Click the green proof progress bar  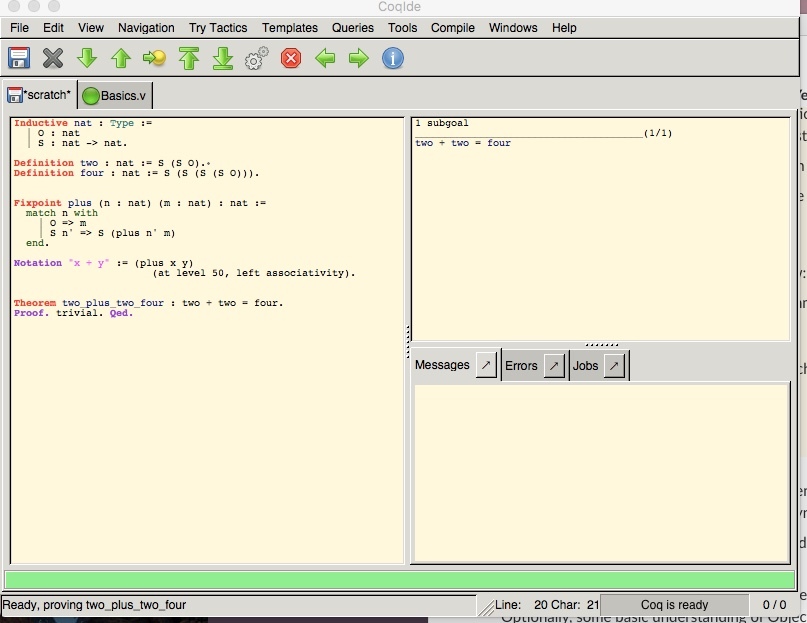[x=399, y=580]
